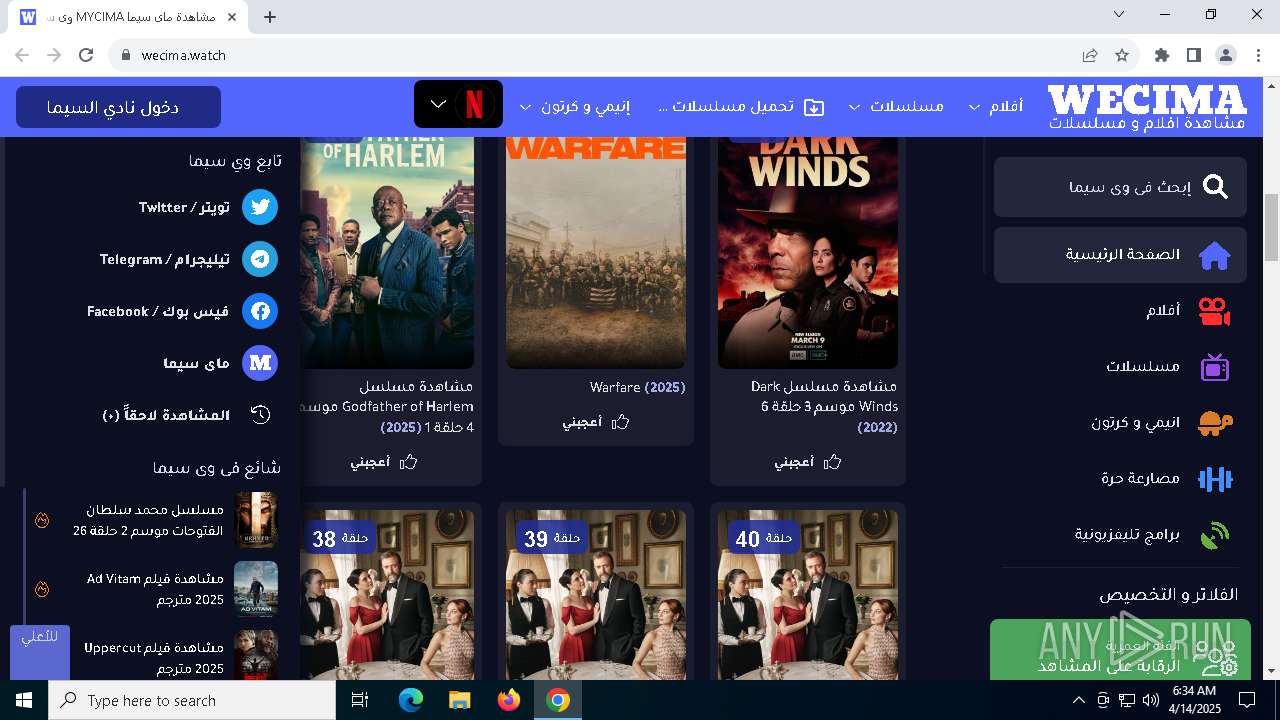This screenshot has height=720, width=1280.
Task: Click the TV programs satellite icon
Action: pos(1215,535)
